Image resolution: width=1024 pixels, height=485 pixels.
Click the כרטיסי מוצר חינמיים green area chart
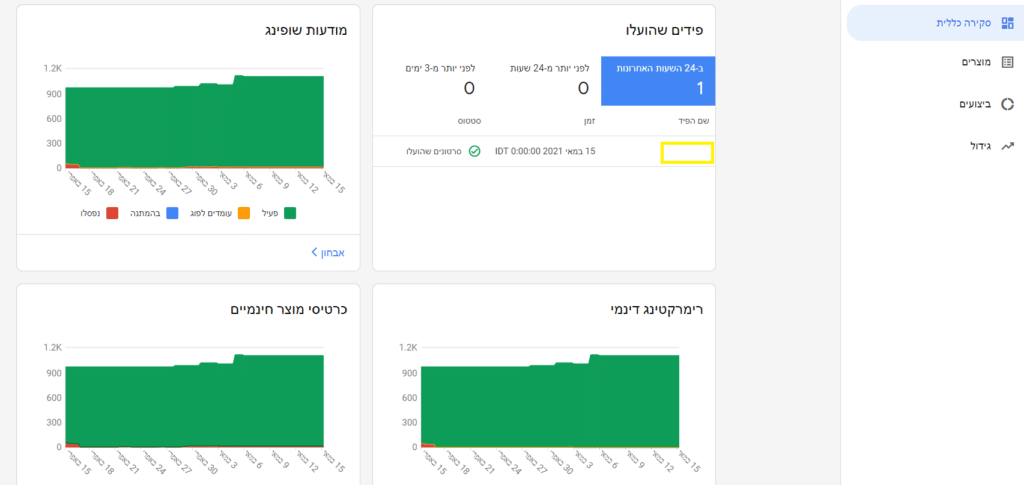195,403
